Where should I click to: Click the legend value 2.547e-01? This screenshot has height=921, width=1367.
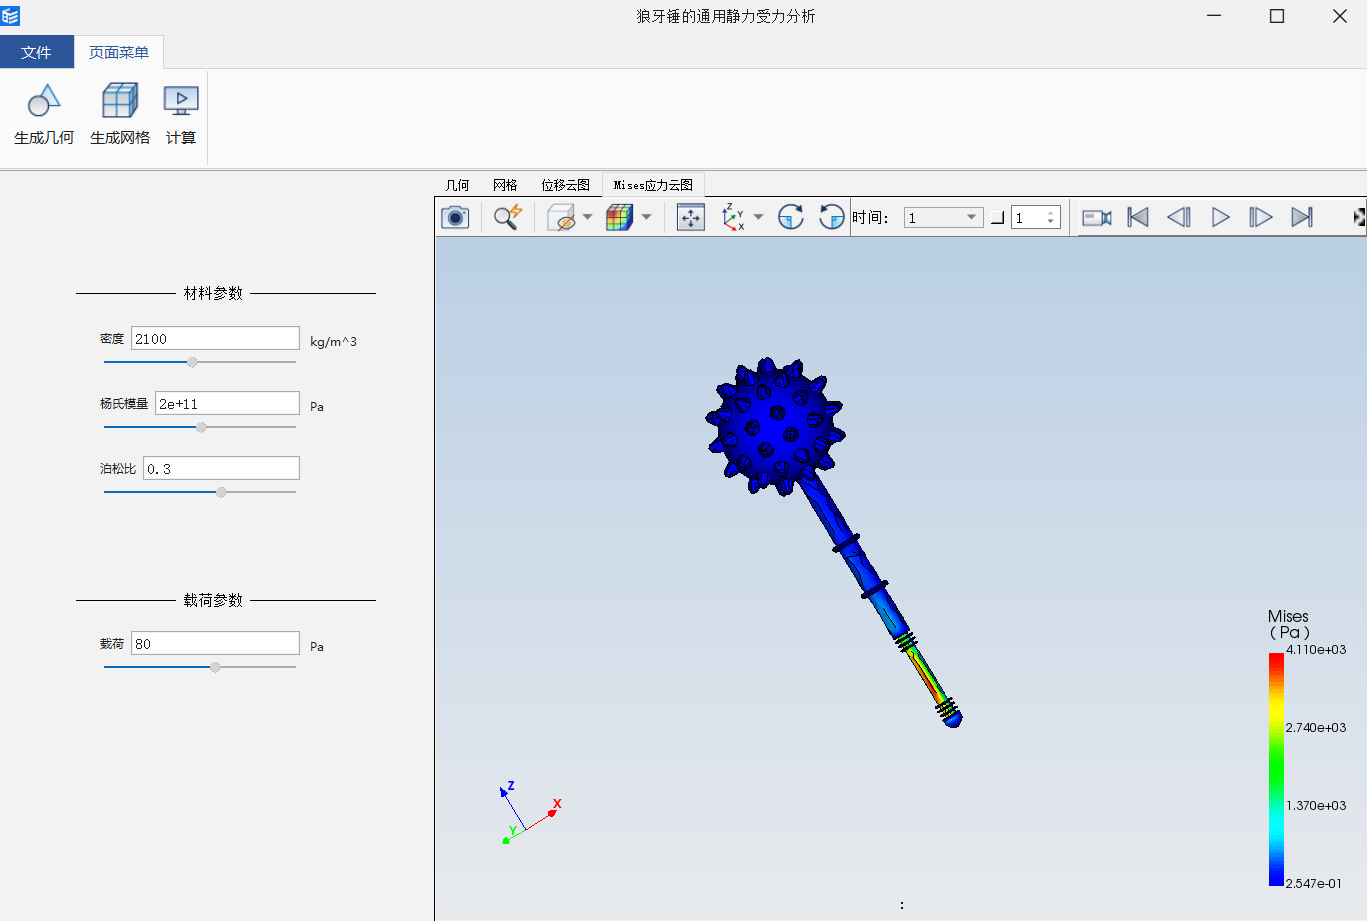tap(1314, 883)
